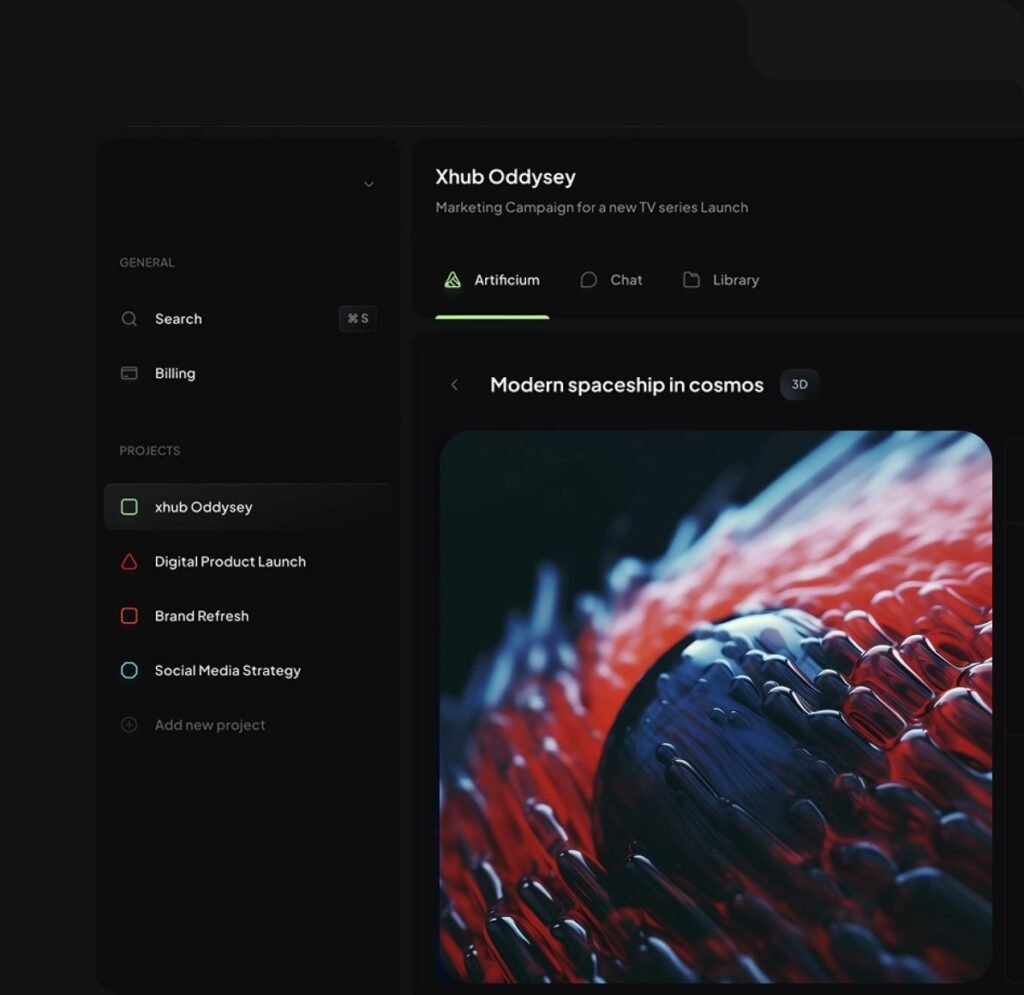The image size is (1024, 995).
Task: Click the plus icon next to Add new project
Action: coord(128,724)
